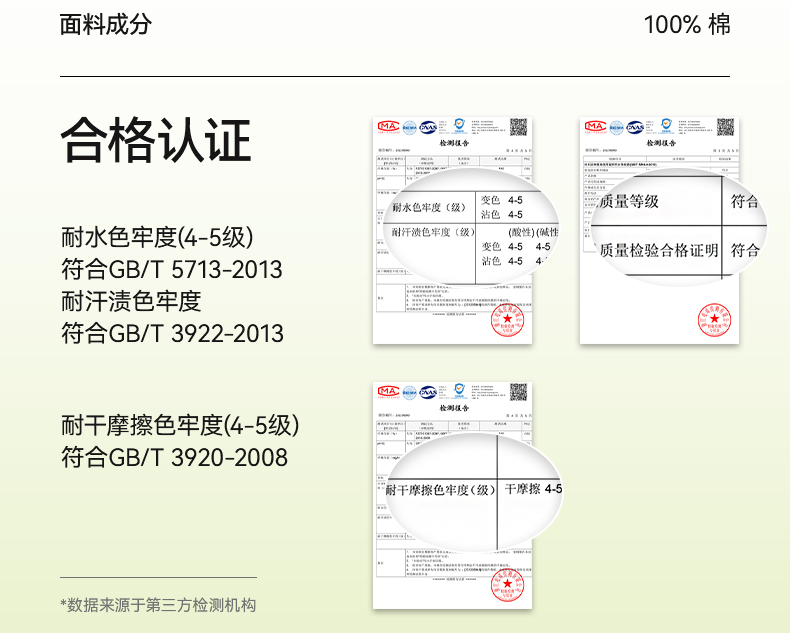This screenshot has height=633, width=790.
Task: Select the text 符合GB/T 3922-2013
Action: (x=172, y=333)
